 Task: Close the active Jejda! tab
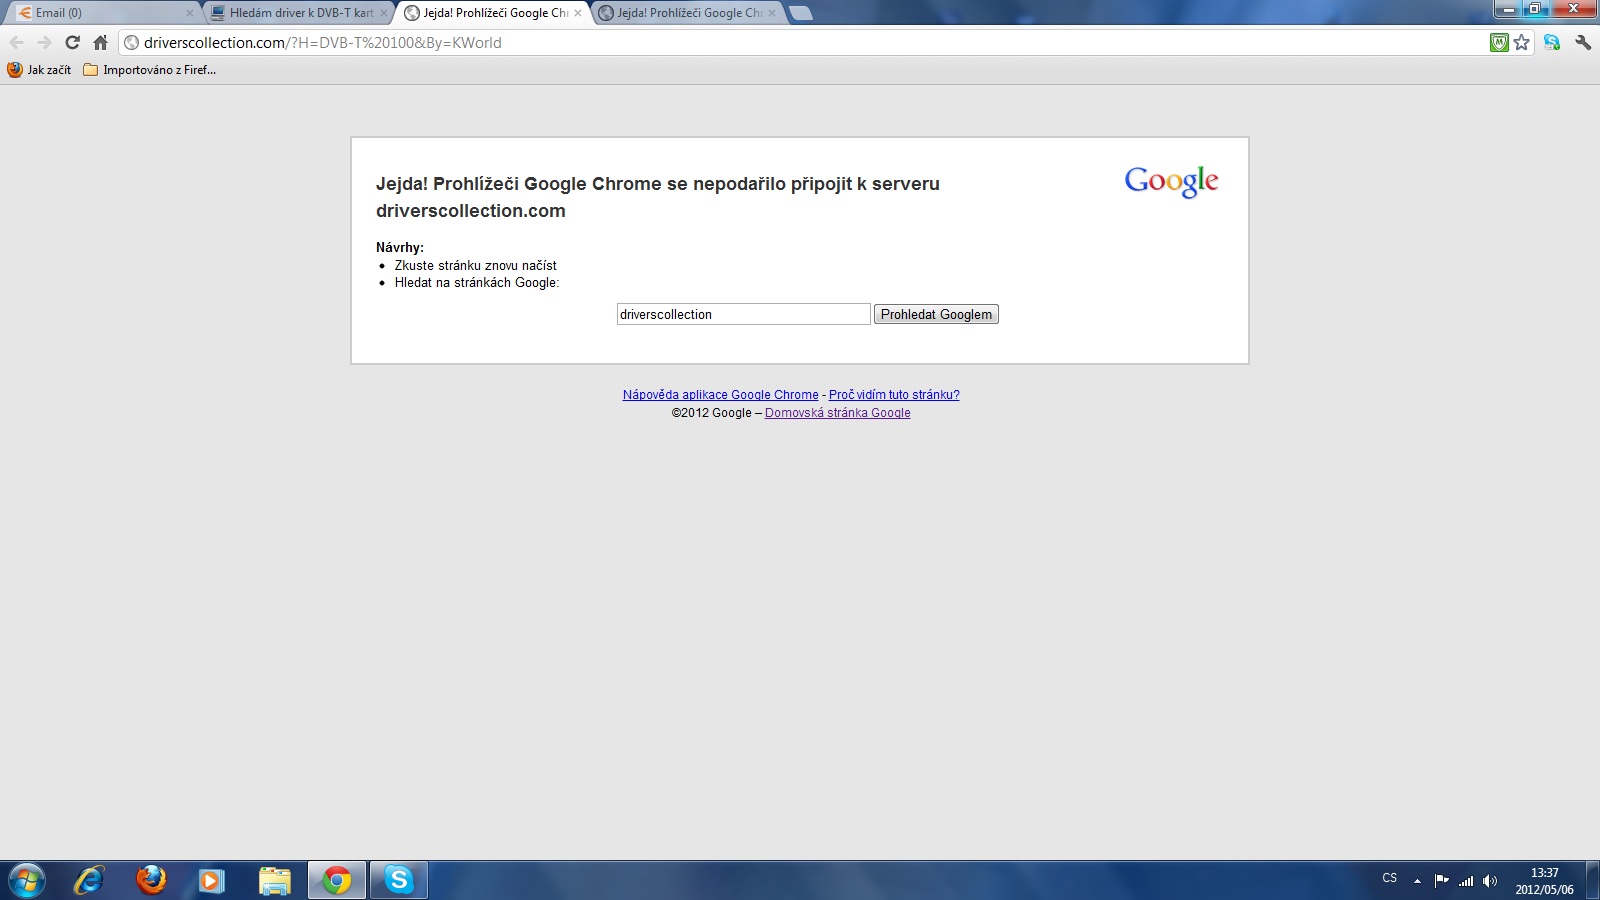pos(577,13)
